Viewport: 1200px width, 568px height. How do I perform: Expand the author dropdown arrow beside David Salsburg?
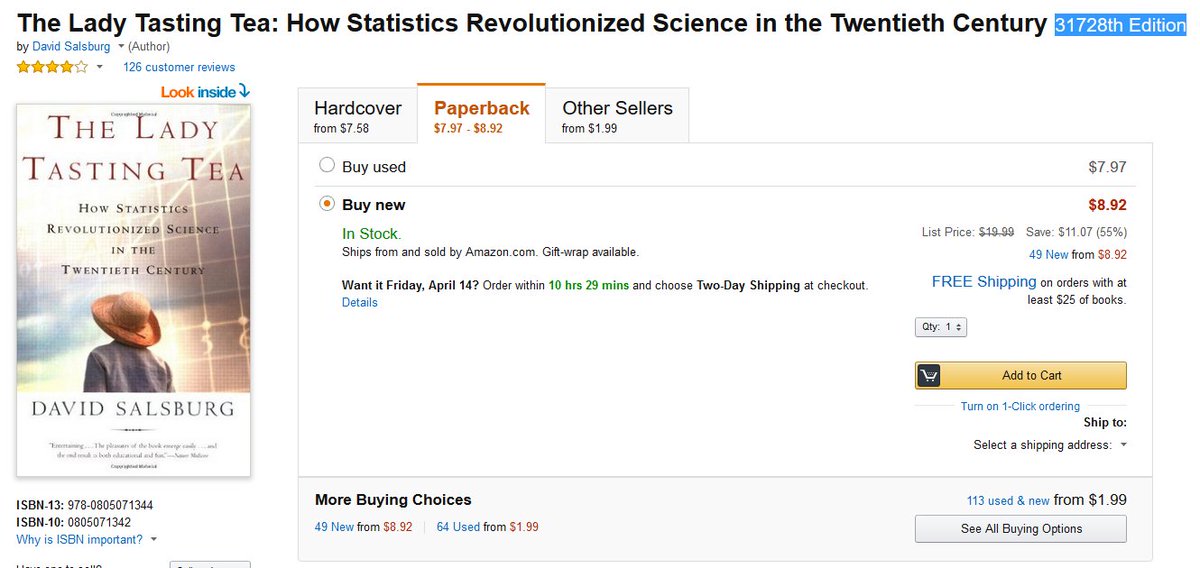tap(121, 47)
